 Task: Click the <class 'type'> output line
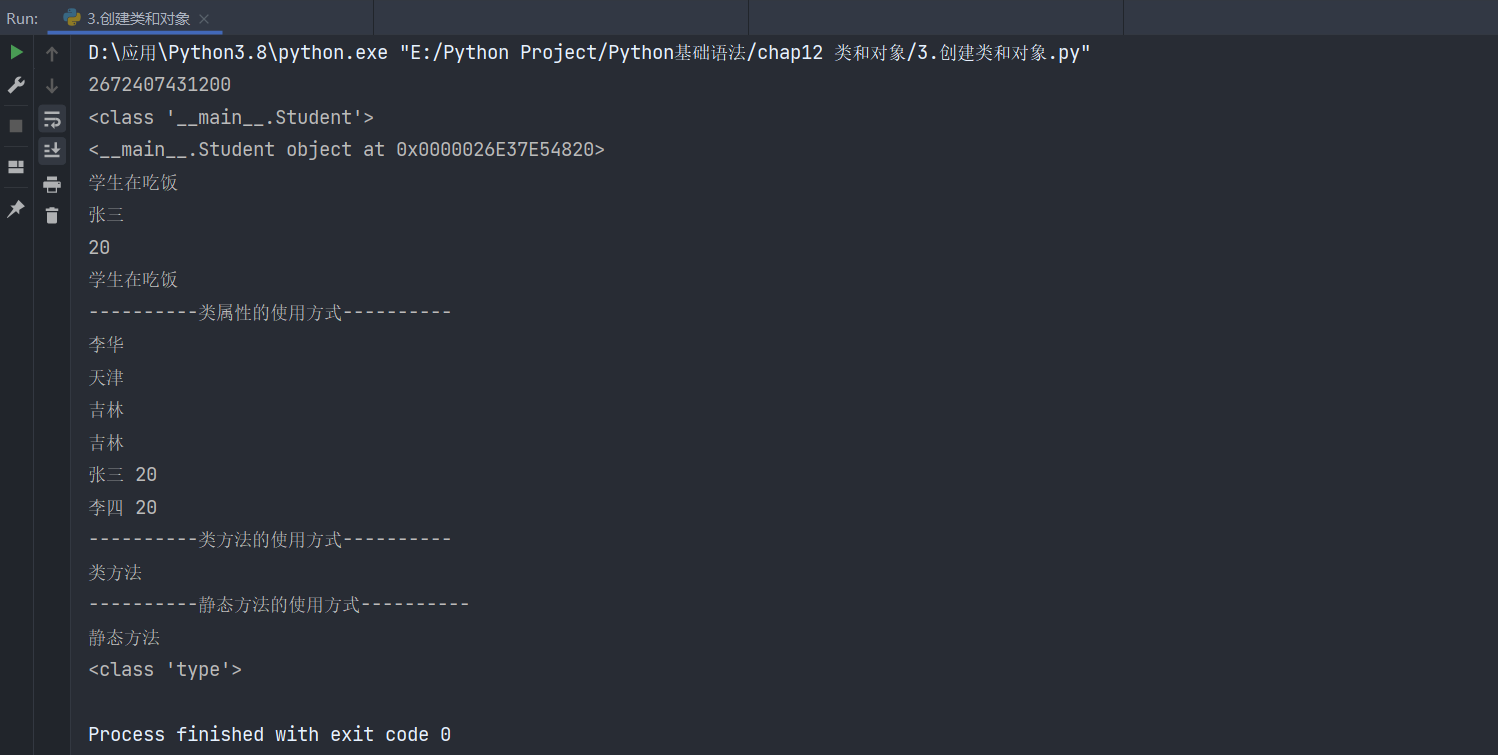click(x=165, y=670)
